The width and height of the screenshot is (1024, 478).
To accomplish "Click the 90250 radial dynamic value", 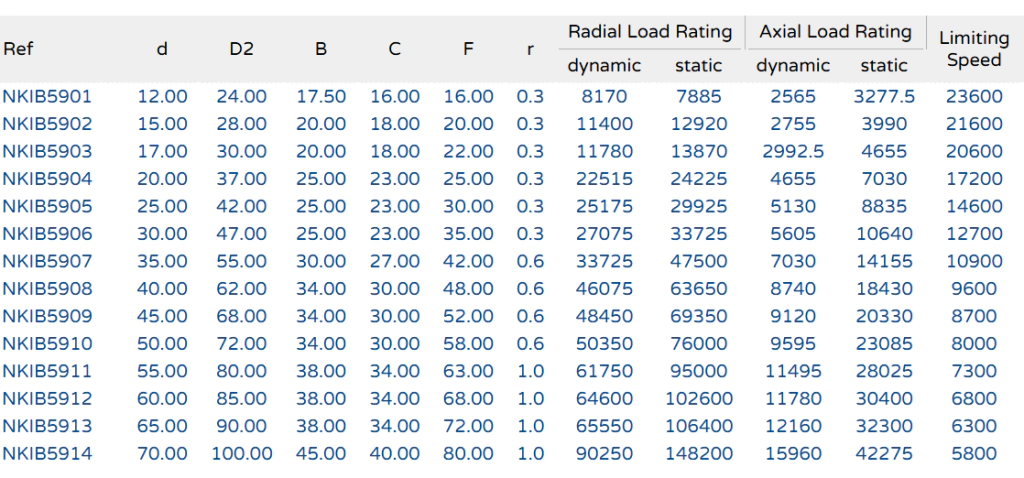I will click(x=604, y=453).
